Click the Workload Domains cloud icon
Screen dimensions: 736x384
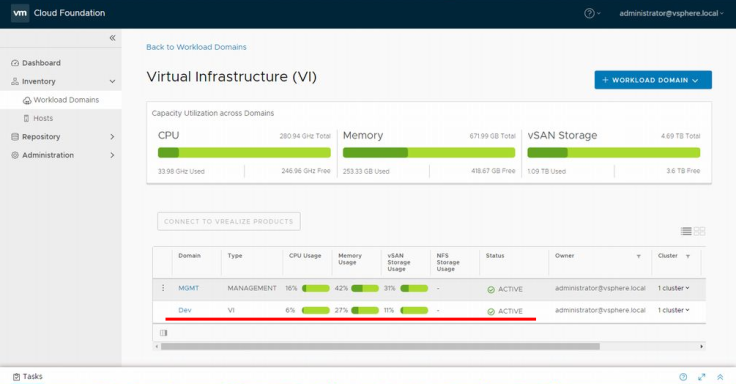pyautogui.click(x=27, y=100)
